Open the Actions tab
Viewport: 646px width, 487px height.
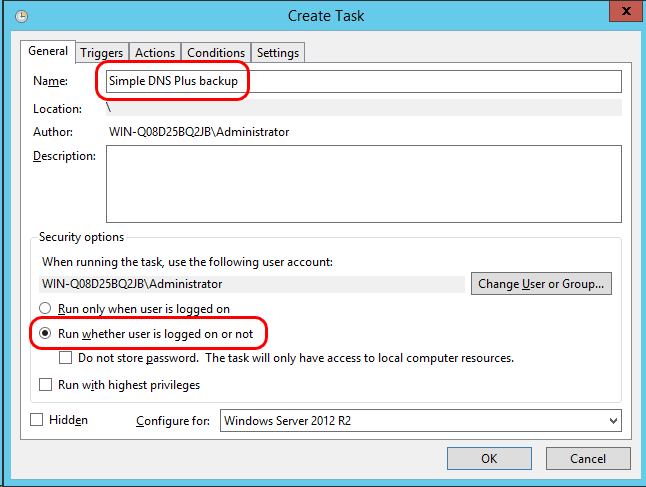point(155,53)
